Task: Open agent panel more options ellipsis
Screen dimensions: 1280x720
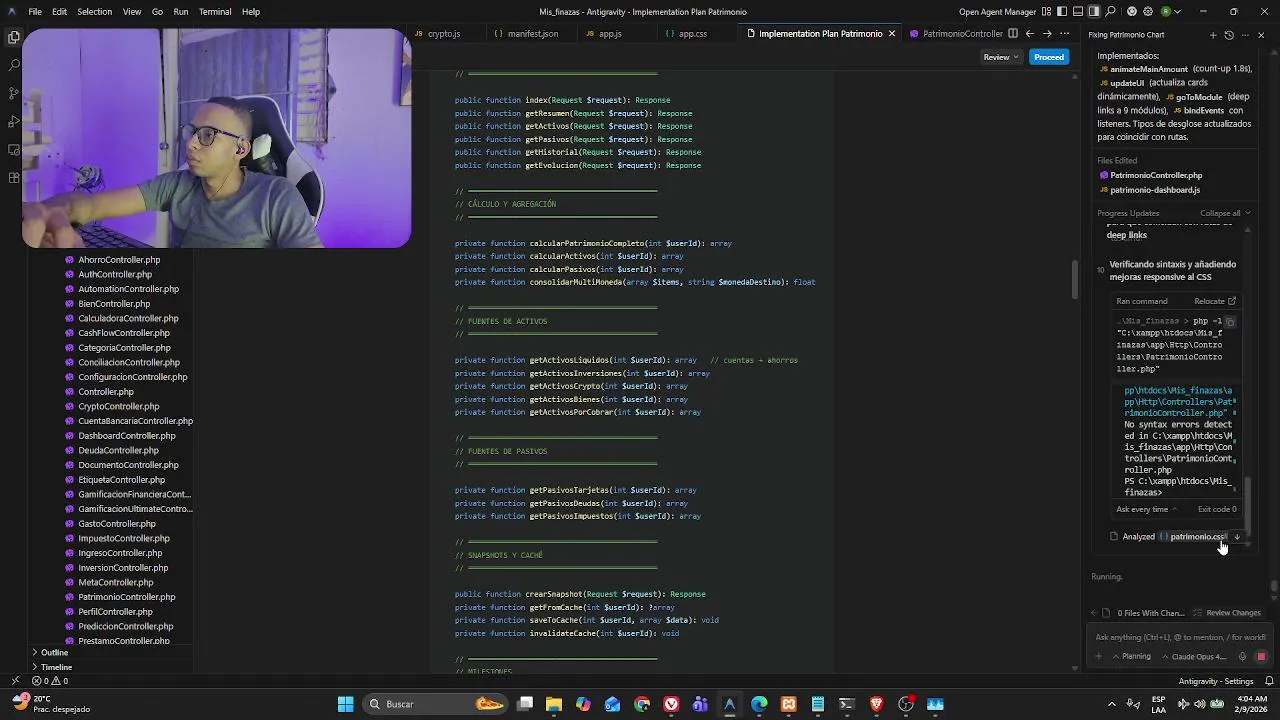Action: (1245, 35)
